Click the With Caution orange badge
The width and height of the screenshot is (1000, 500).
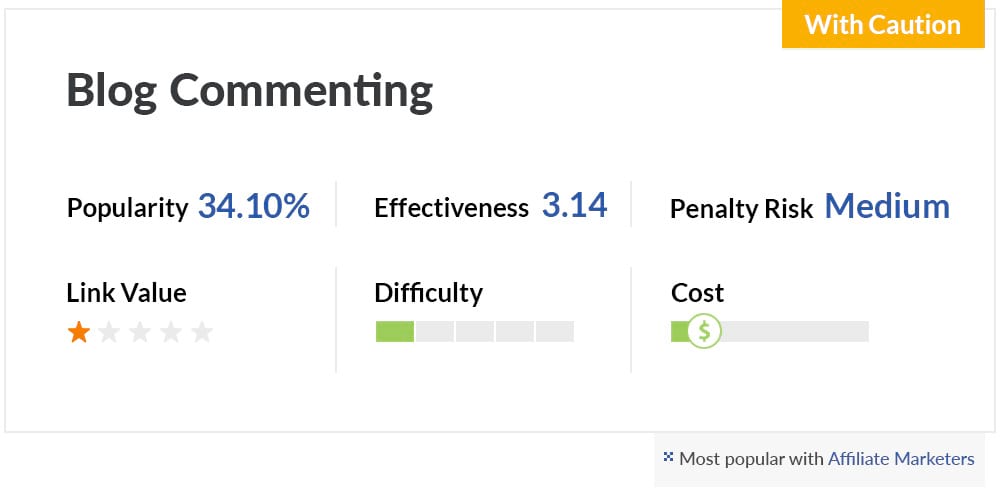[x=883, y=24]
